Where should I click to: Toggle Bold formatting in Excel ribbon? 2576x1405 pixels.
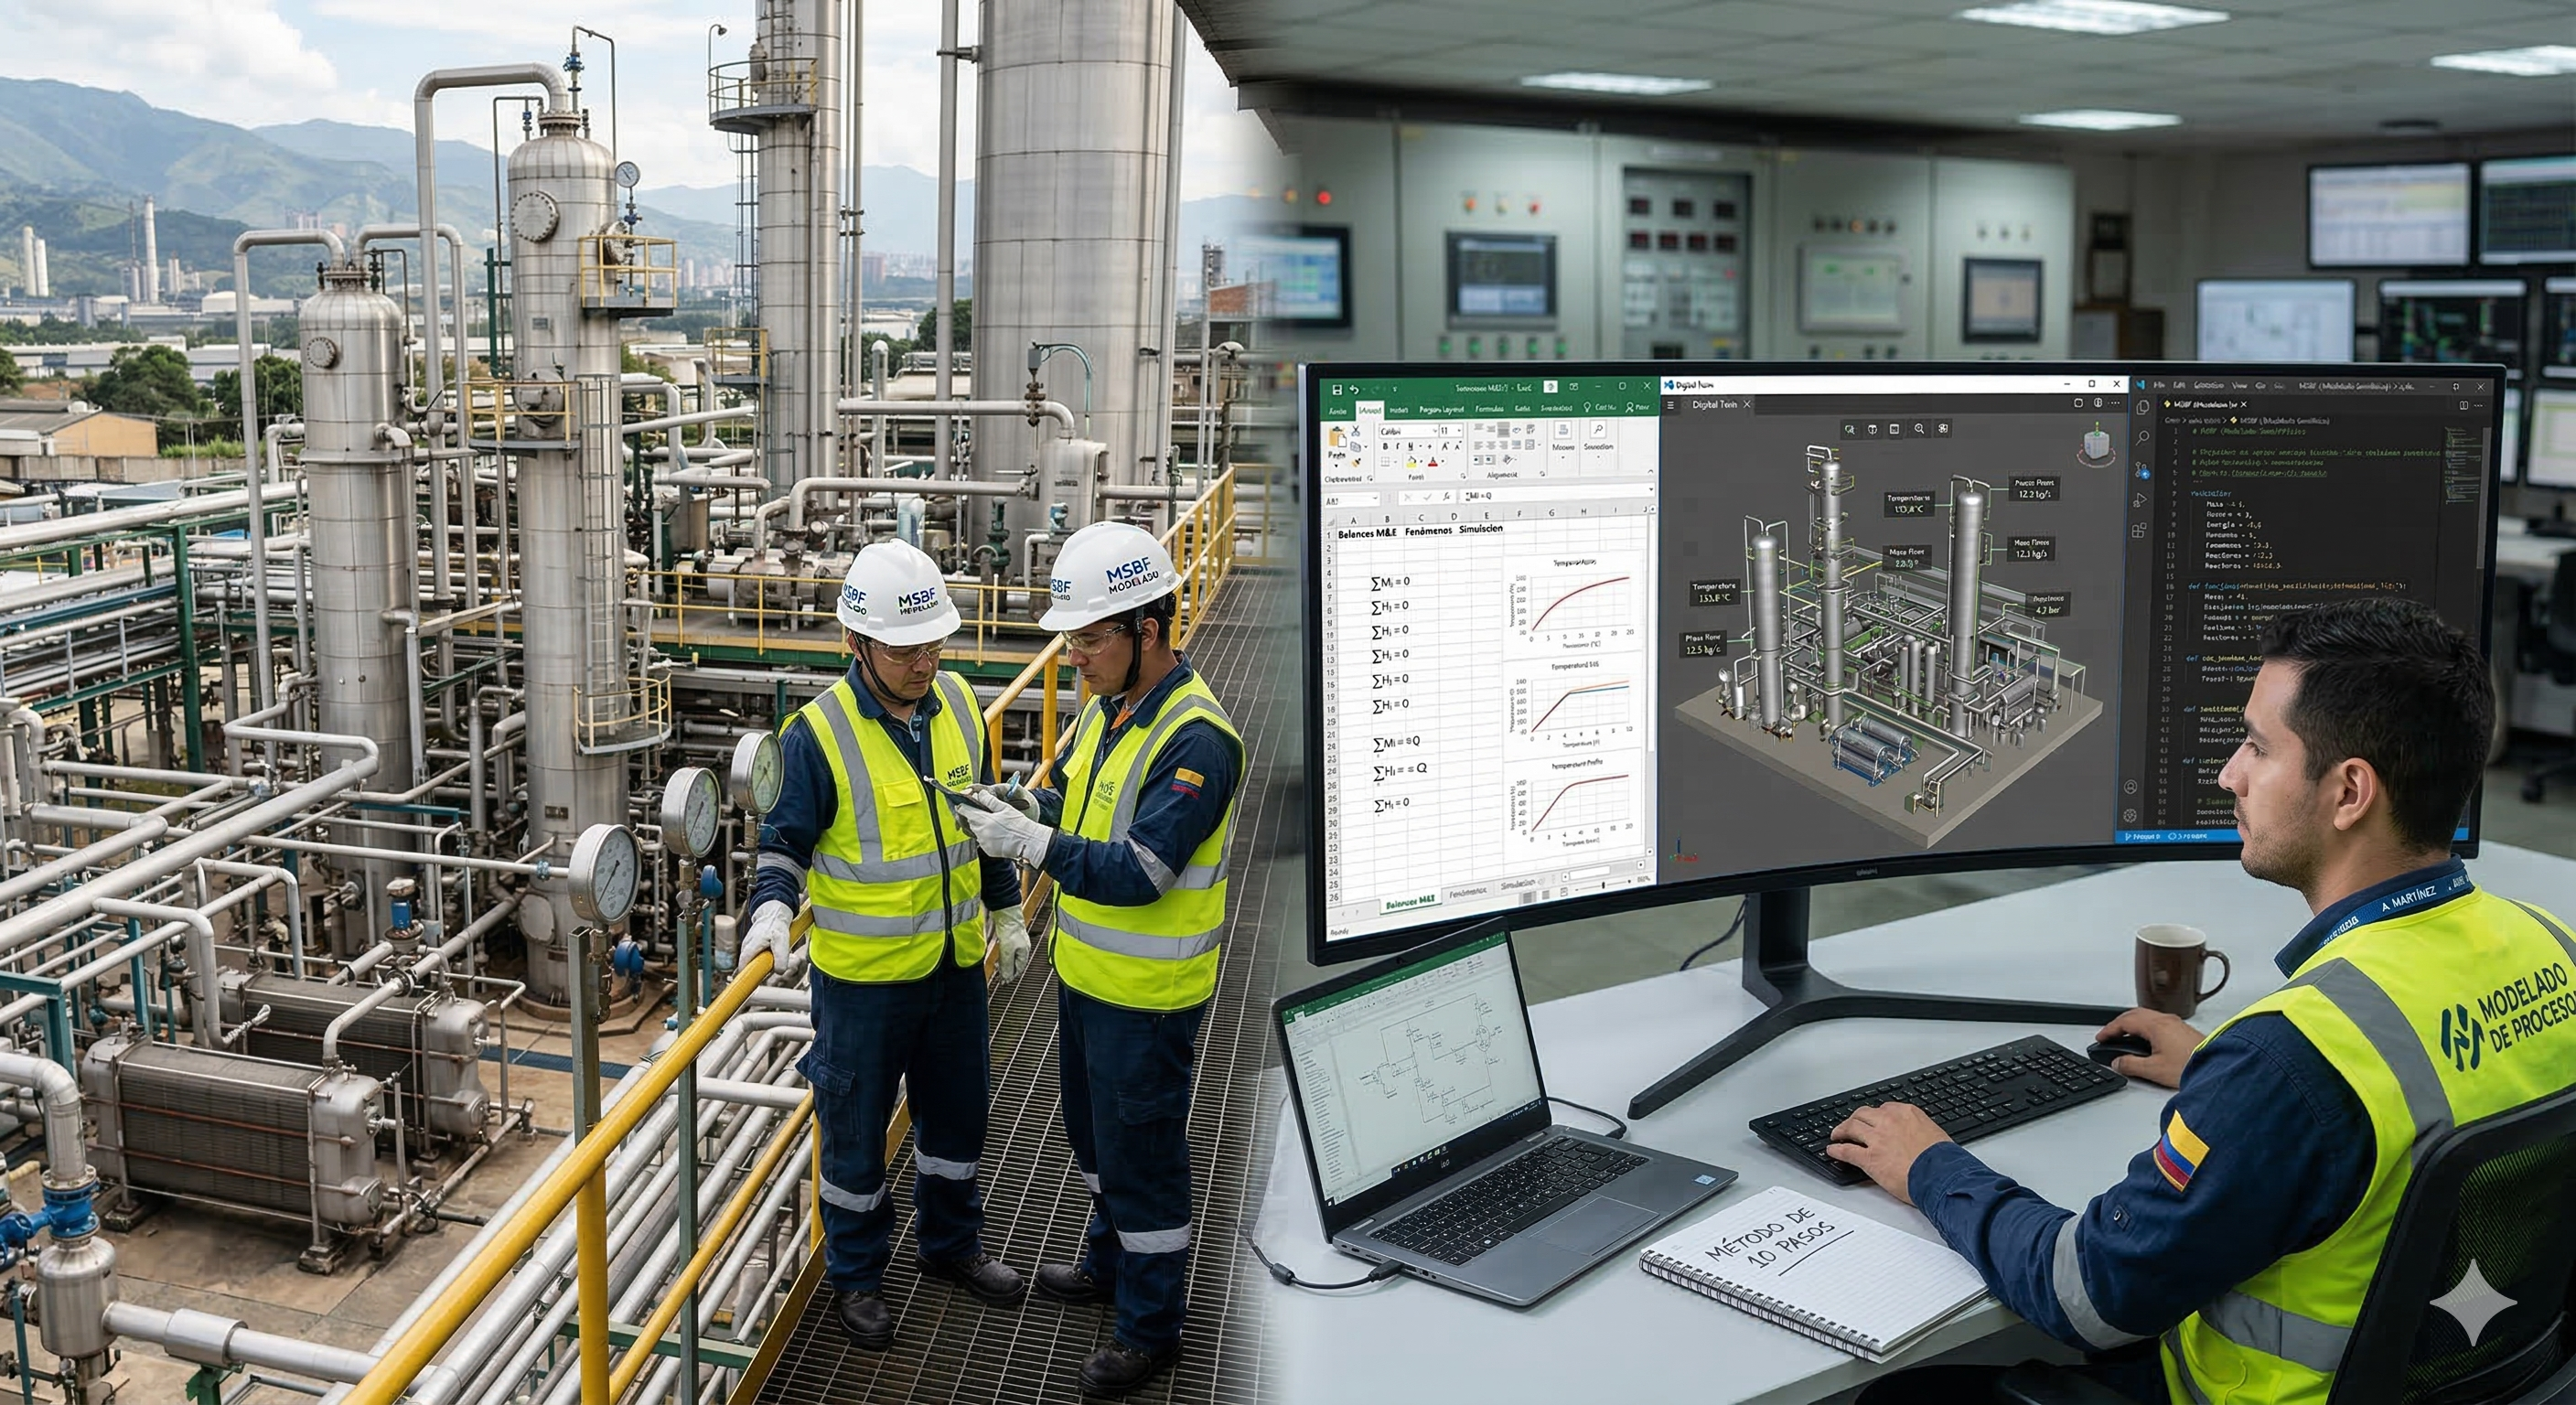[x=1386, y=446]
